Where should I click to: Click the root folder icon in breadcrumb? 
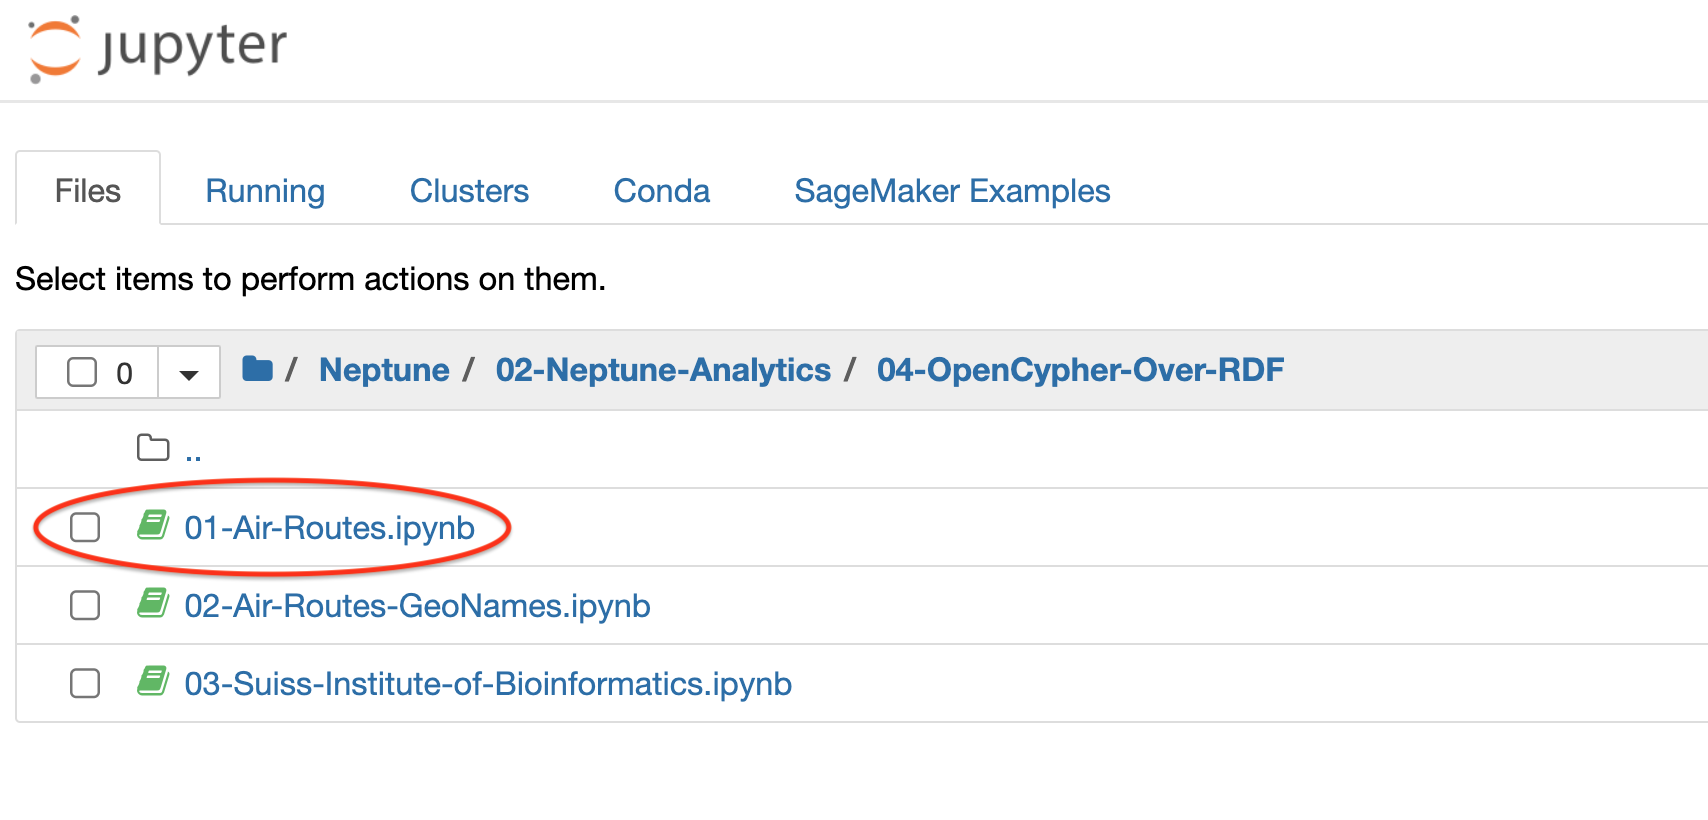click(257, 370)
